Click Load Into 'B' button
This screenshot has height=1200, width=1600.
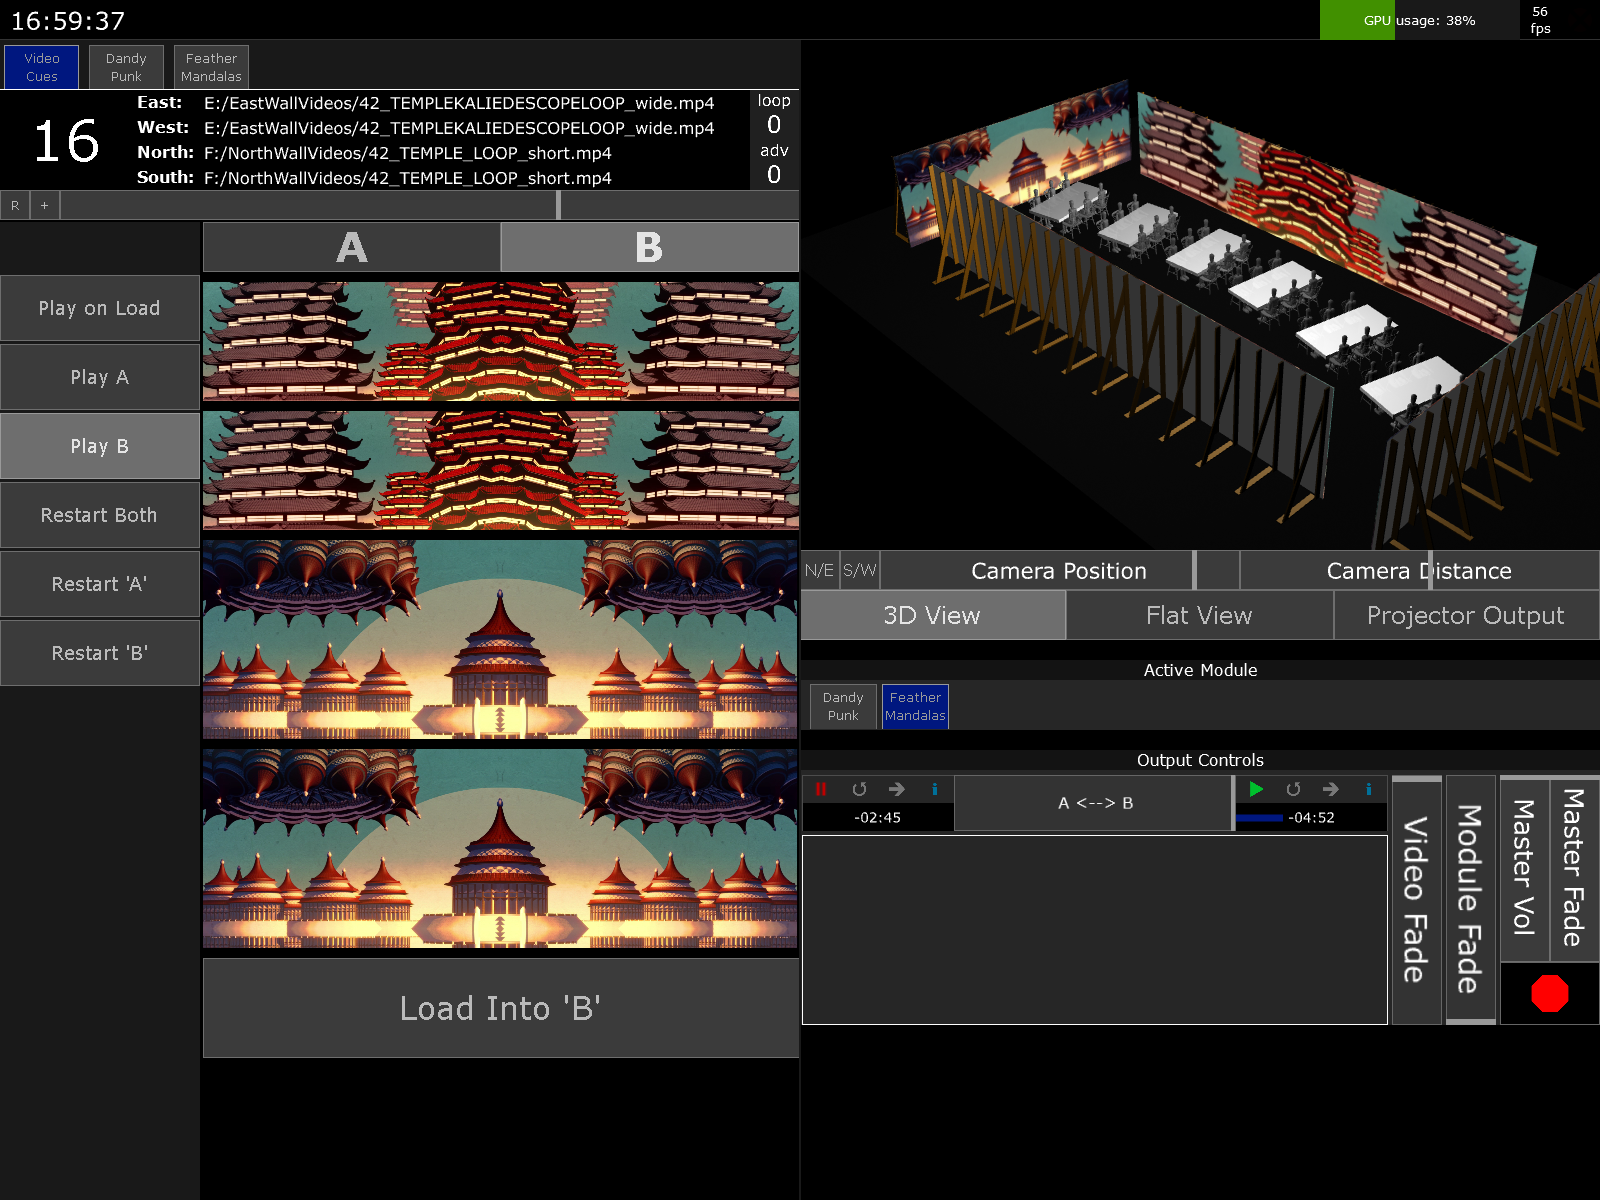click(x=500, y=1008)
